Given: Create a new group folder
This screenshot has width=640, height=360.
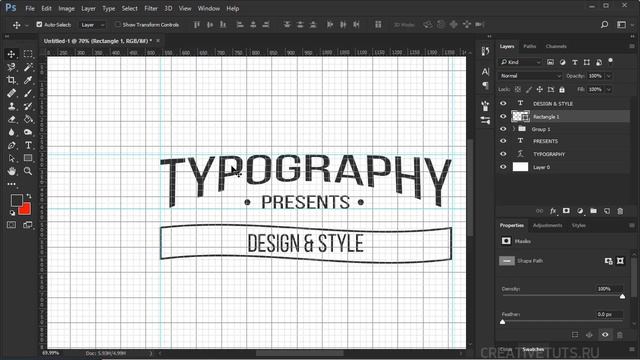Looking at the screenshot, I should 593,211.
